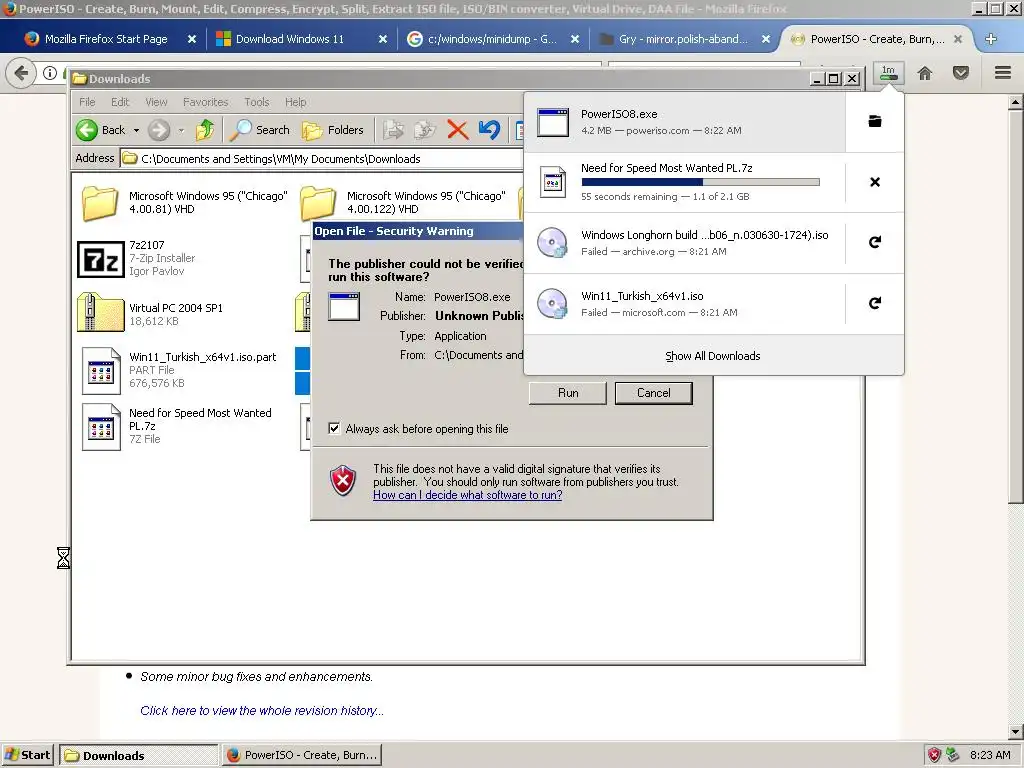Image resolution: width=1024 pixels, height=768 pixels.
Task: Open the whole revision history link
Action: [262, 711]
